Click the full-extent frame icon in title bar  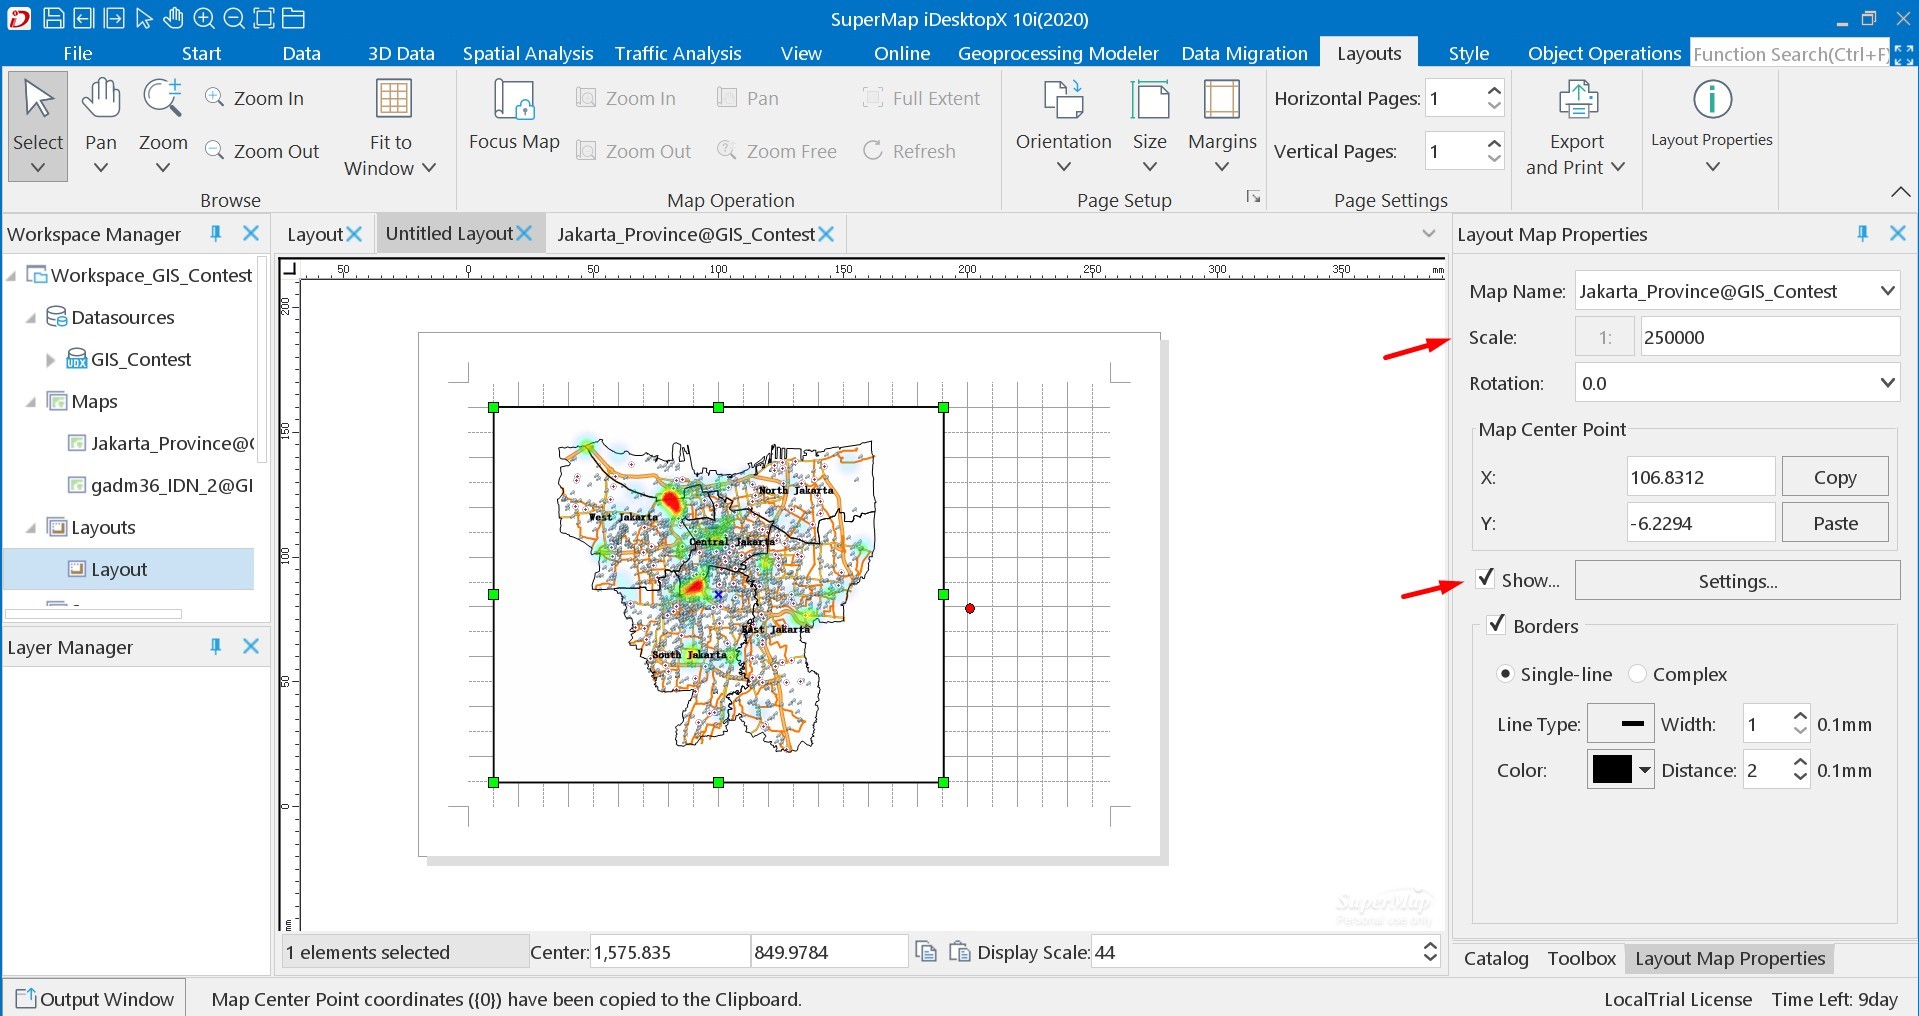click(263, 18)
